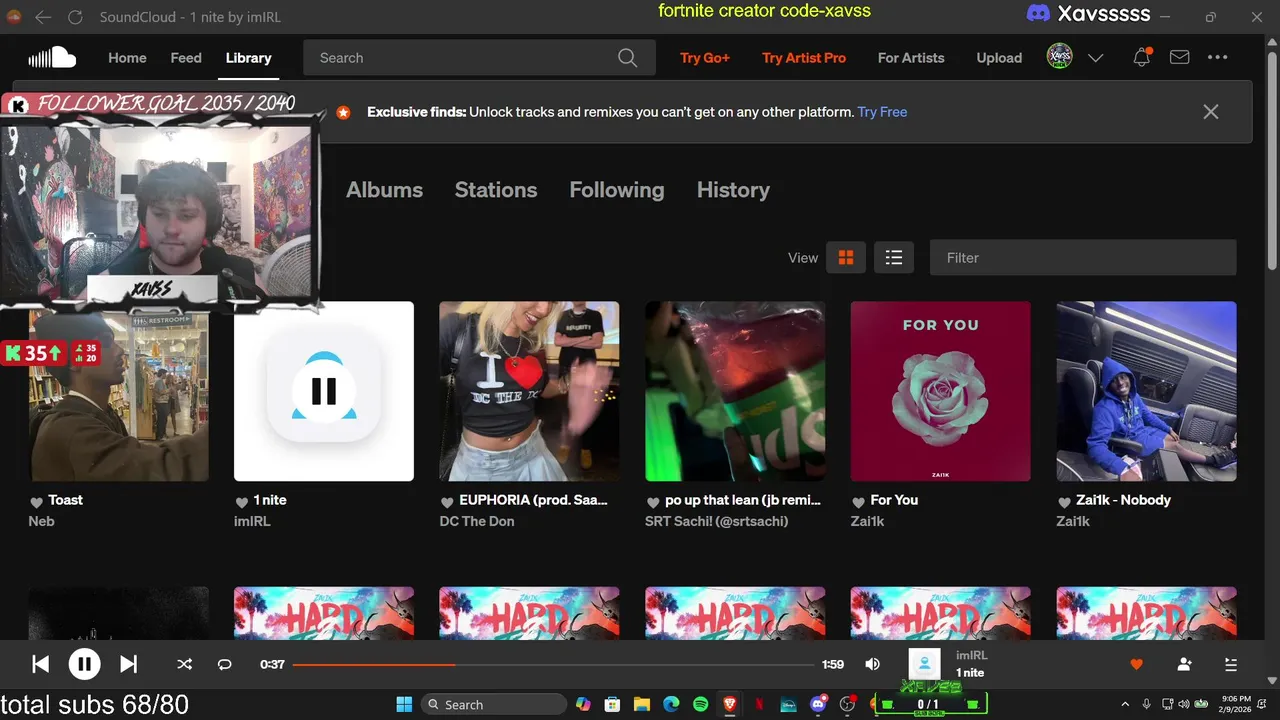Click the browser back arrow

(x=43, y=17)
